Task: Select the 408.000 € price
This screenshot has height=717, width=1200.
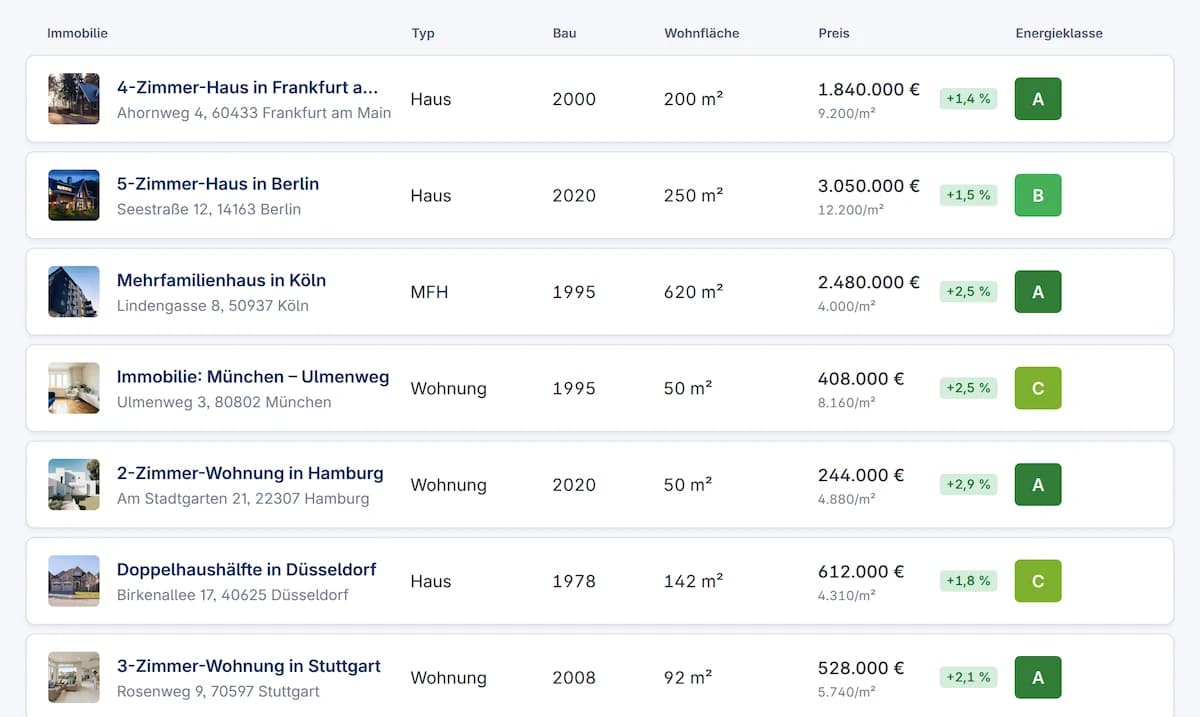Action: pos(861,378)
